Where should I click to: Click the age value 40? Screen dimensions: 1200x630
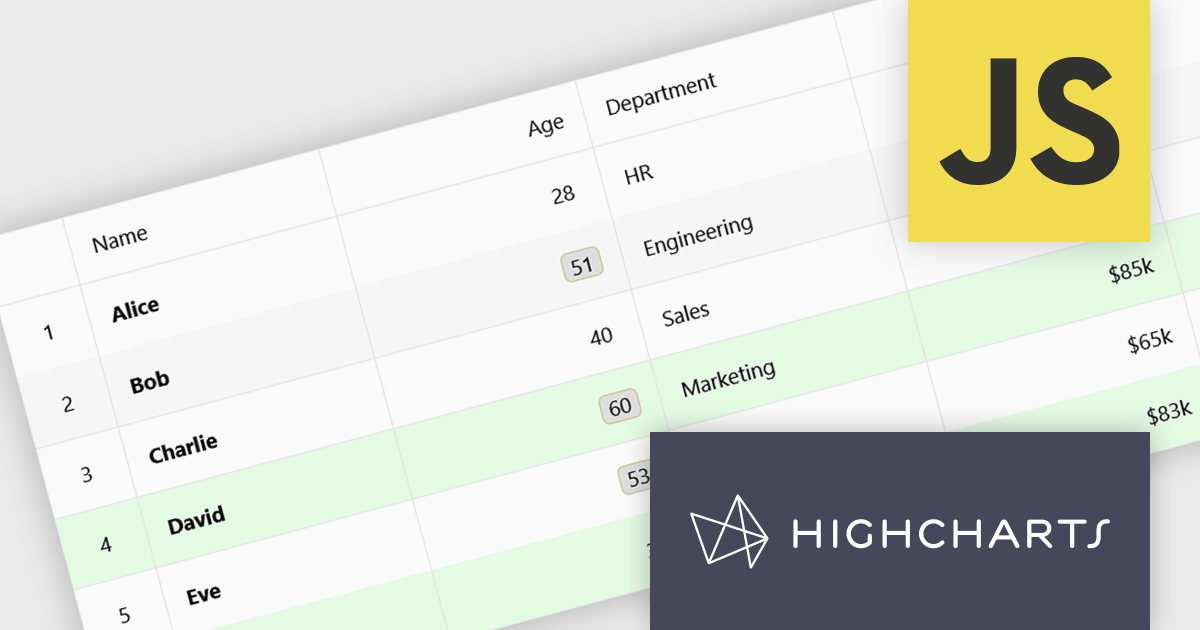click(x=601, y=337)
